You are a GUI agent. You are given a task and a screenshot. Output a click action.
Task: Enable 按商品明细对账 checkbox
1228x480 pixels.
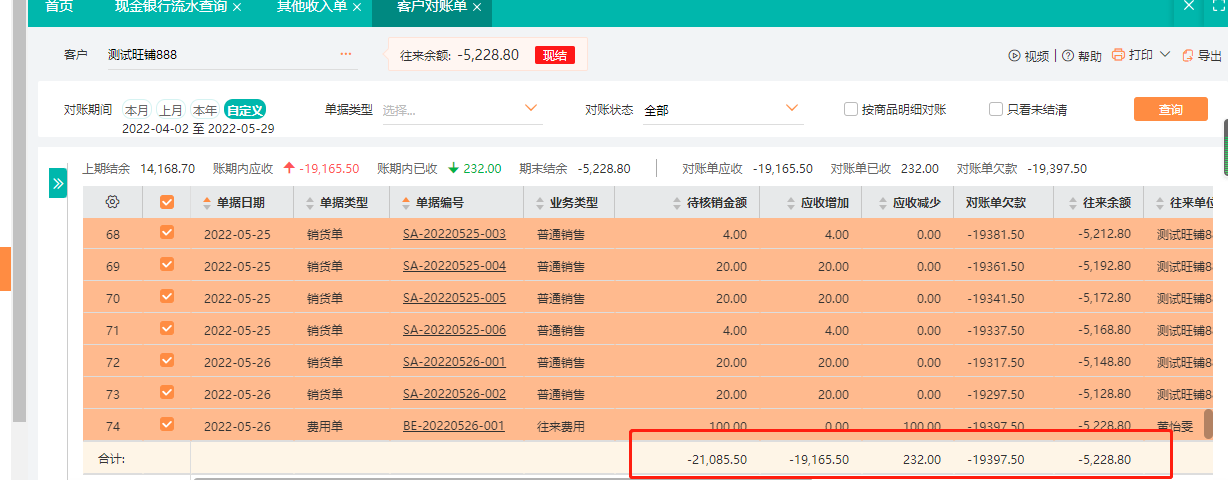(x=851, y=109)
